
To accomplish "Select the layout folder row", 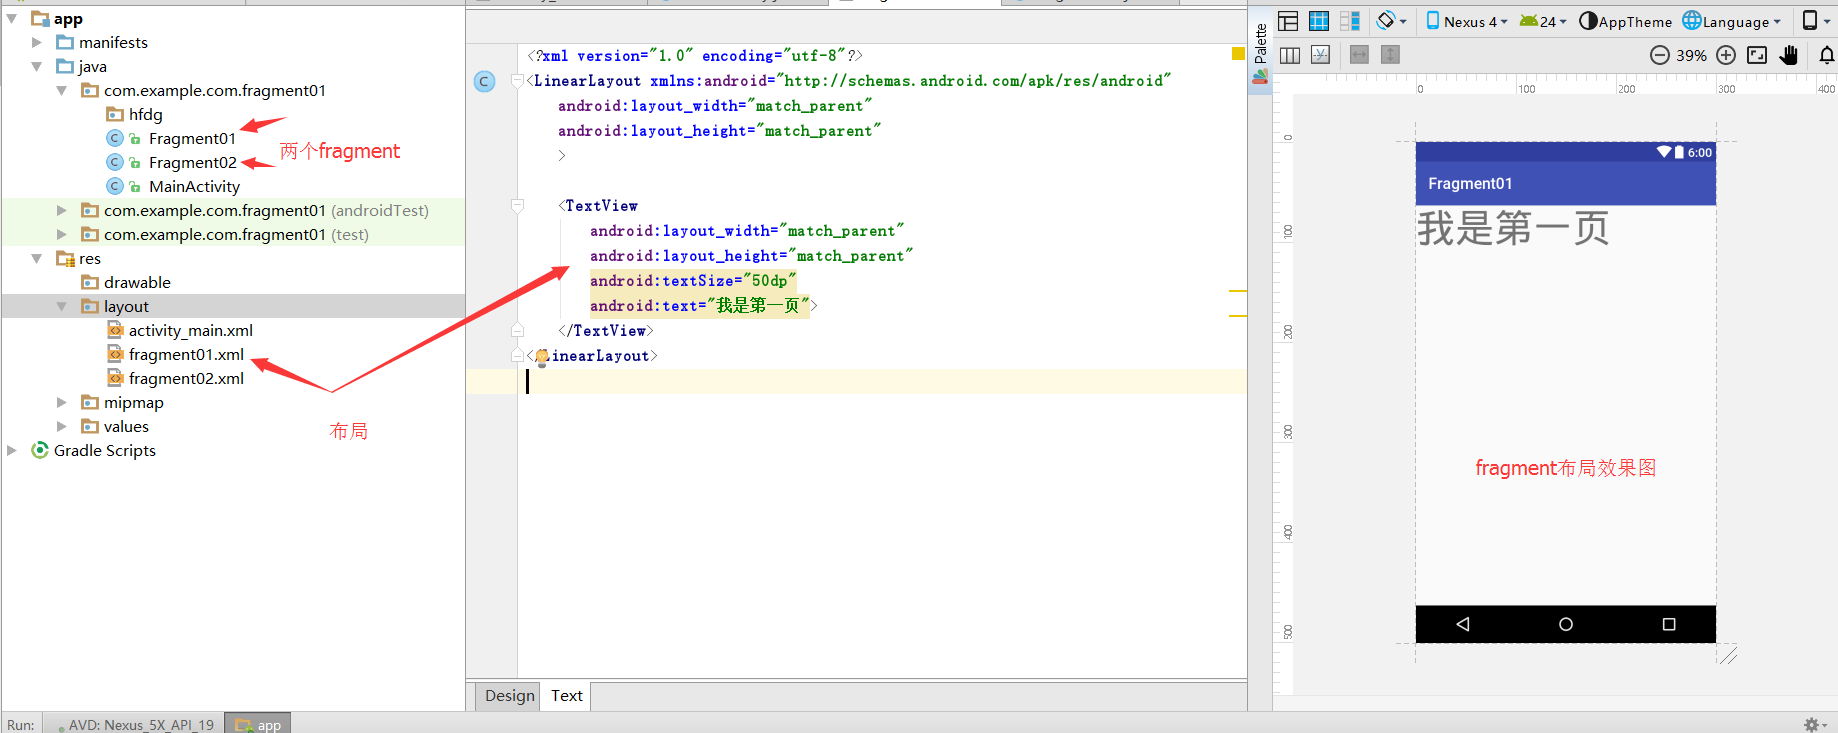I will (233, 306).
